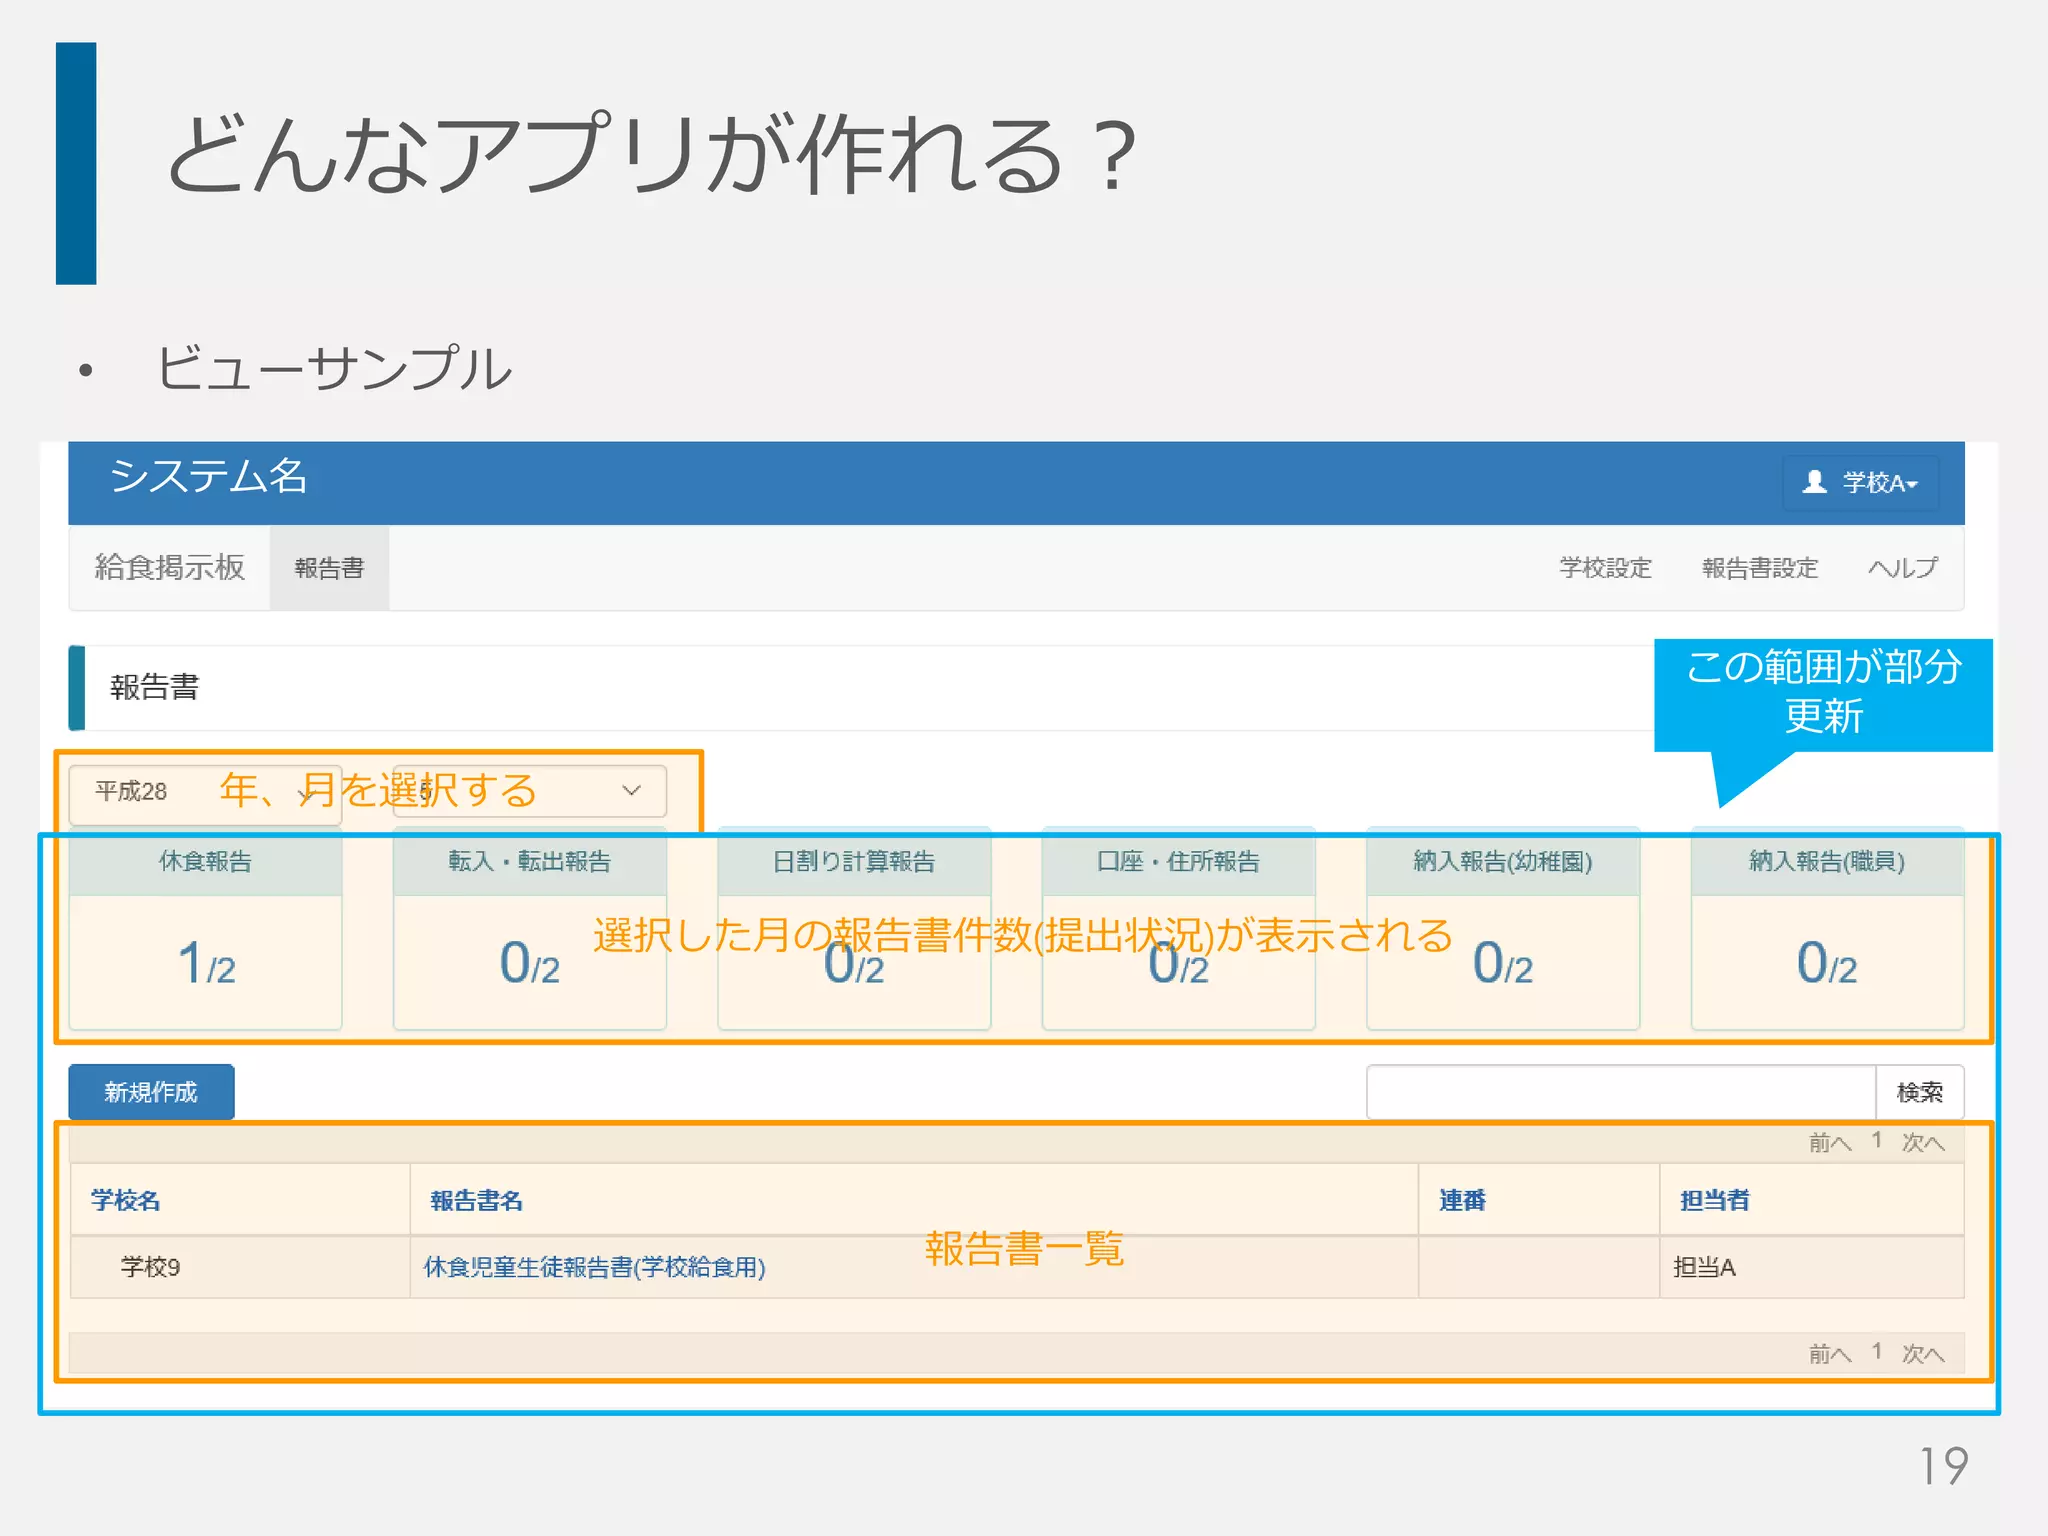Click the user silhouette icon
2048x1536 pixels.
click(x=1814, y=483)
